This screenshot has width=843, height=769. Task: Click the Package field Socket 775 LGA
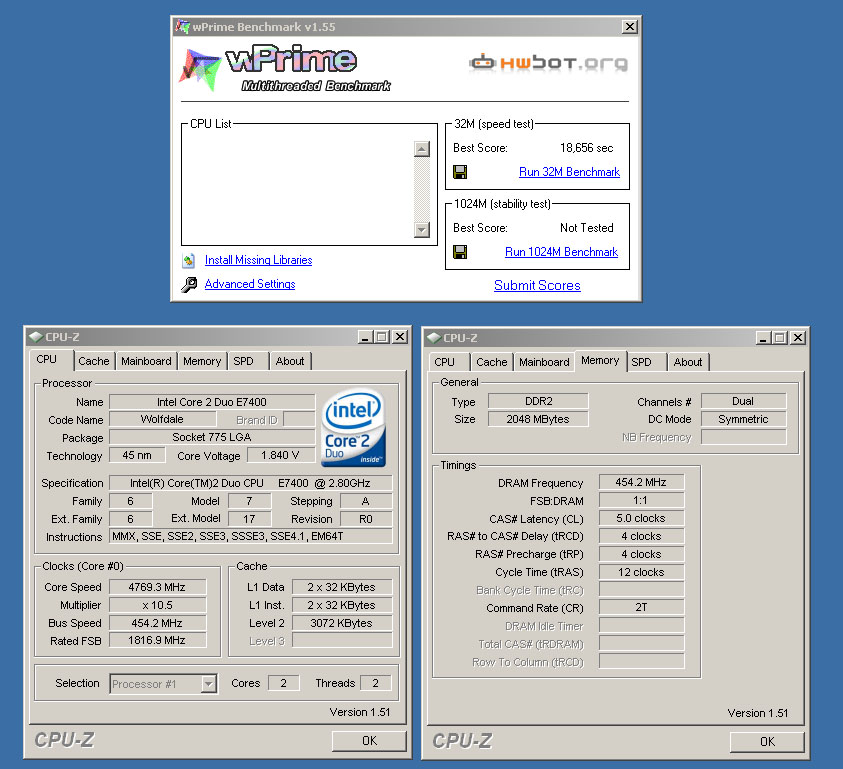(212, 437)
